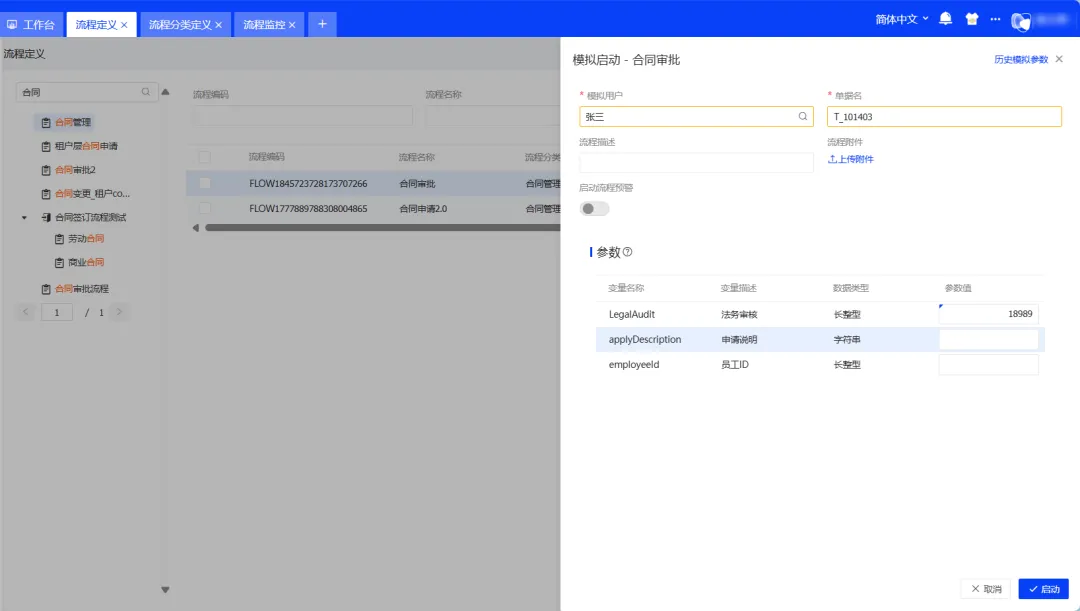This screenshot has height=611, width=1080.
Task: Click the help icon beside 参数
Action: click(x=627, y=252)
